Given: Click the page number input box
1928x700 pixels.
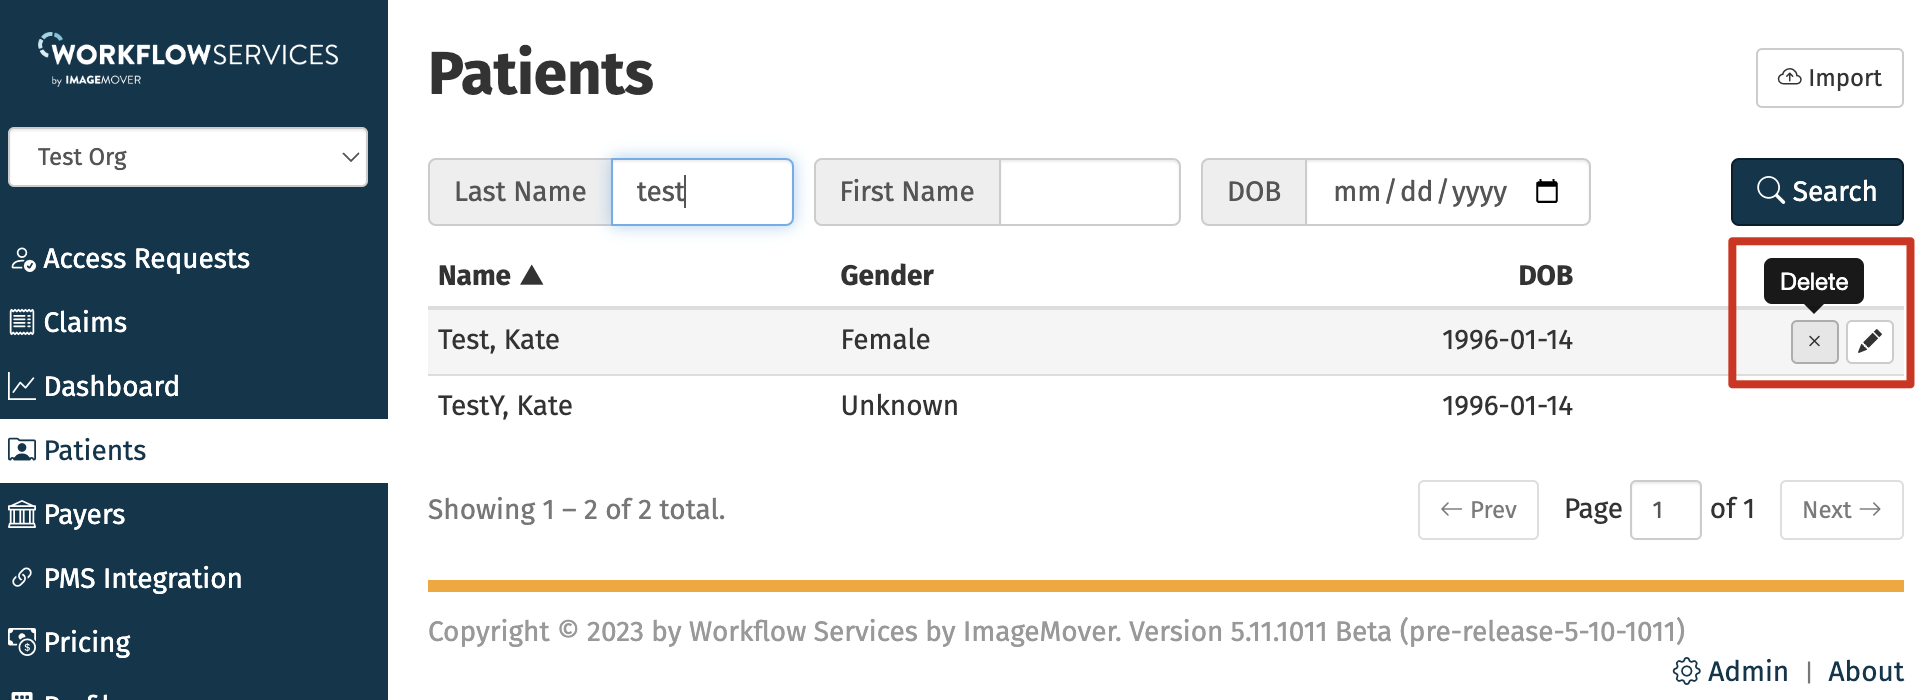Looking at the screenshot, I should pos(1664,510).
